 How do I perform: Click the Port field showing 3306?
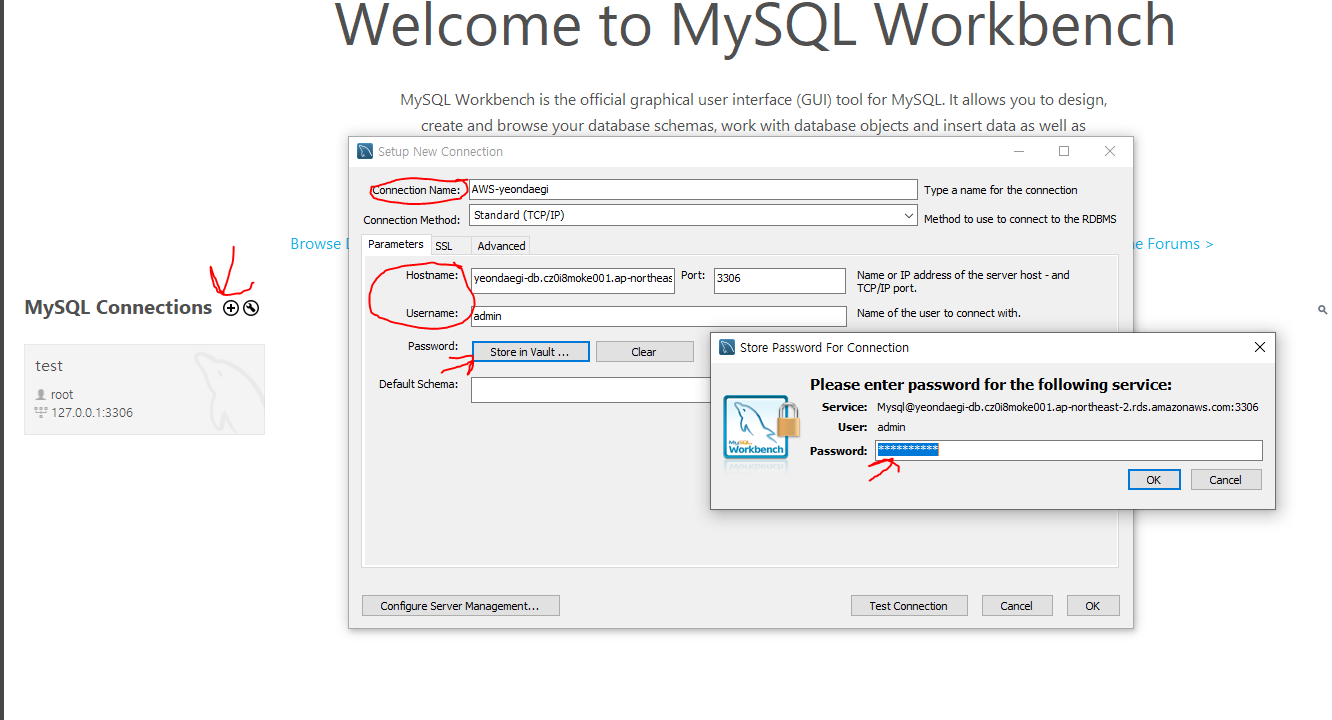point(780,280)
